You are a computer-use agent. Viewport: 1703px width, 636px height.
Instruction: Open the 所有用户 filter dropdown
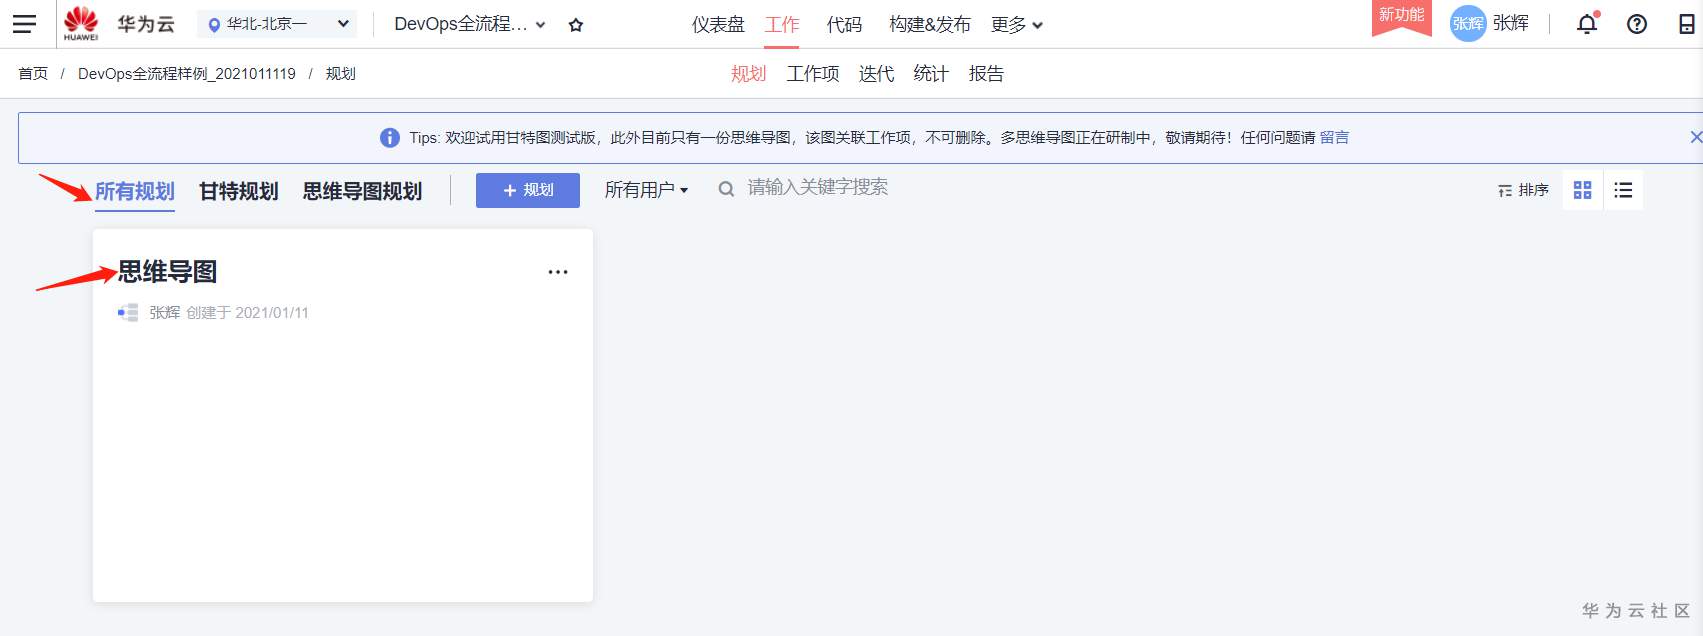pos(646,190)
